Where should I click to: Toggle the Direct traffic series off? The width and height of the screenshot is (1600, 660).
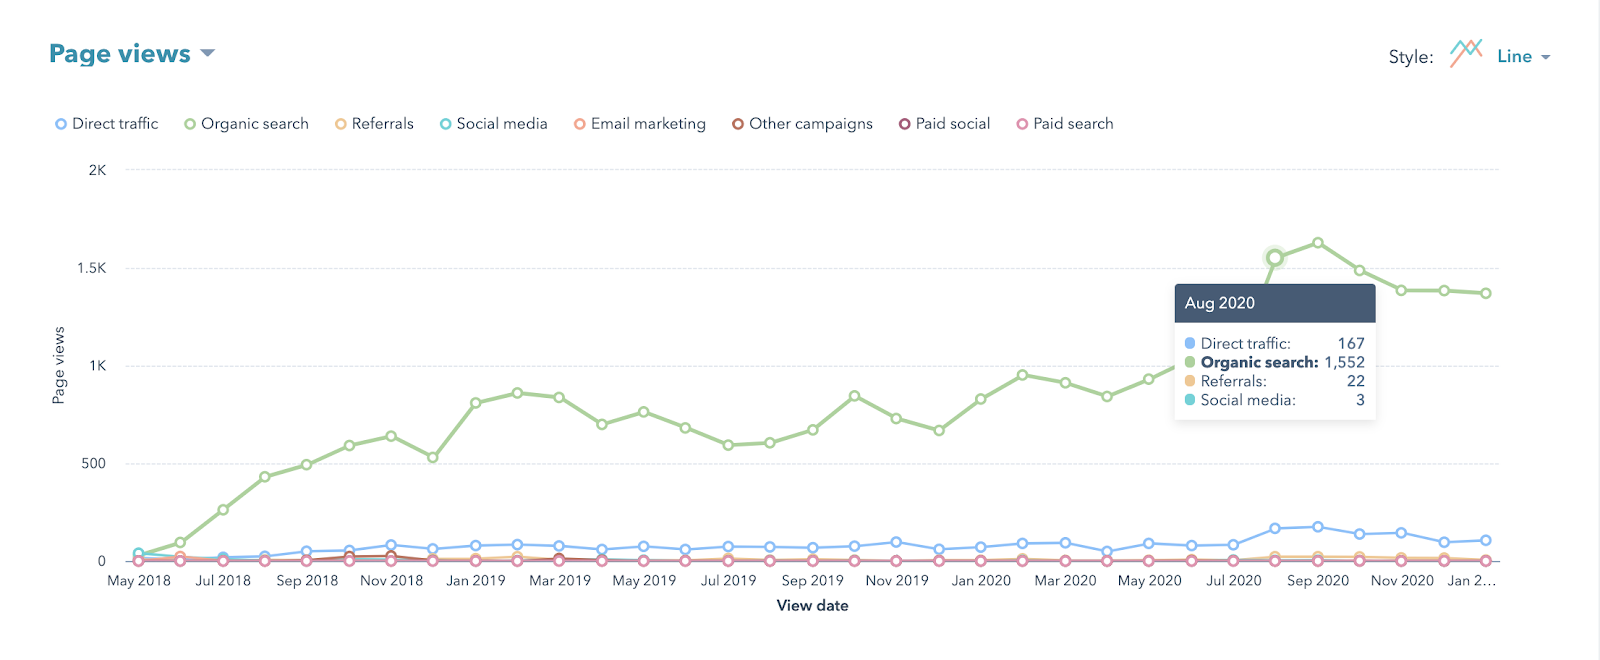click(x=115, y=123)
